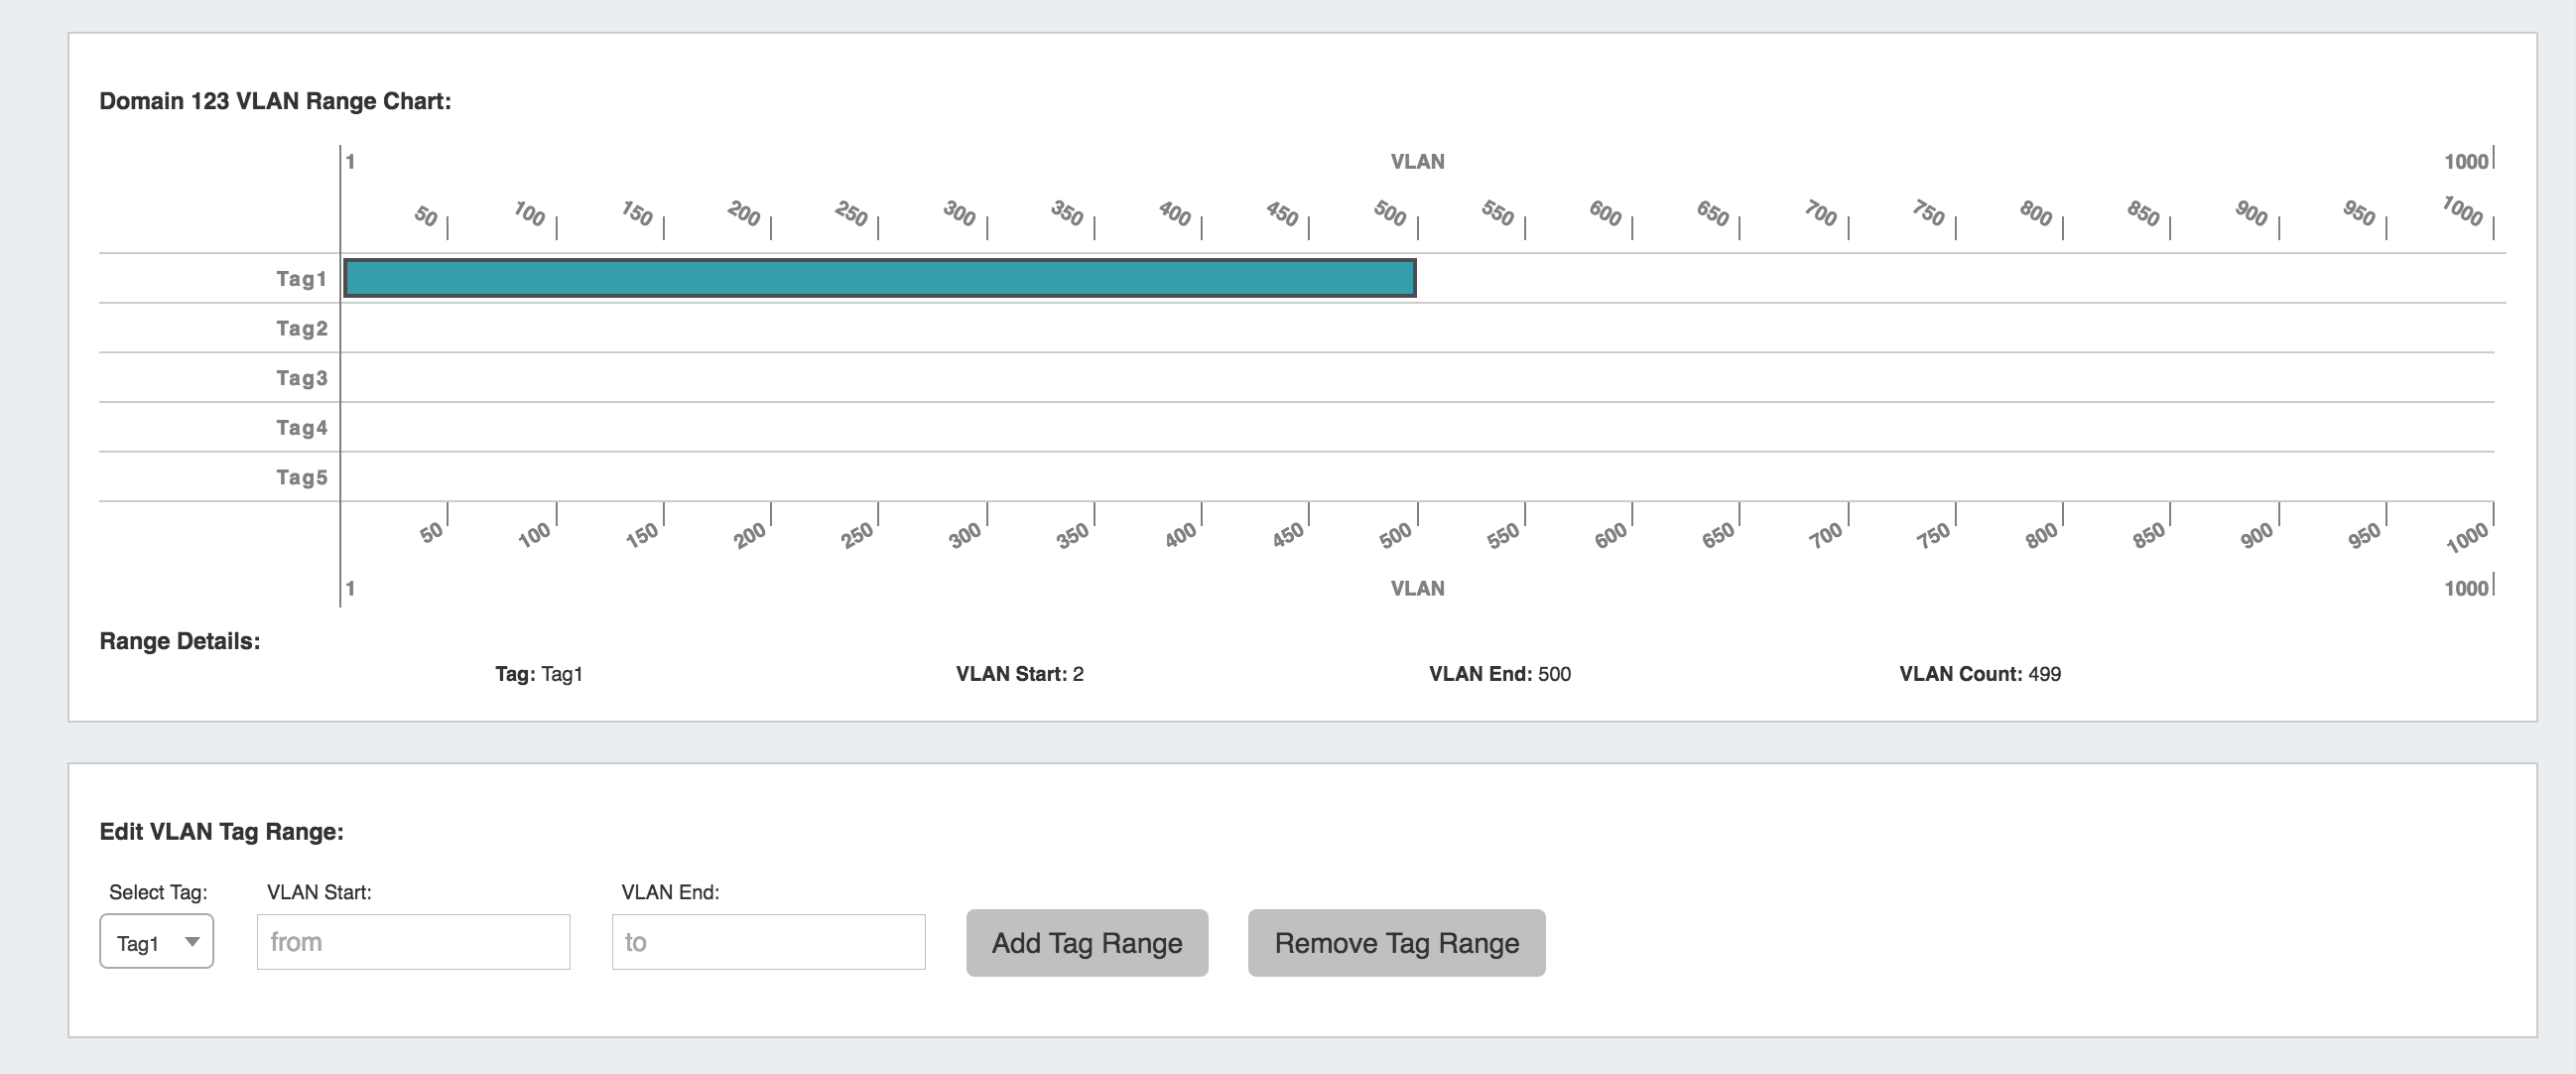The width and height of the screenshot is (2576, 1074).
Task: Click the bottom axis 250 tick label
Action: [857, 535]
